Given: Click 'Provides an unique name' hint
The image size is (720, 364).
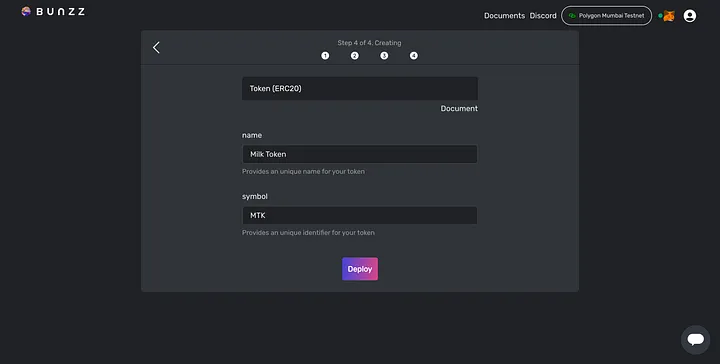Looking at the screenshot, I should 304,172.
